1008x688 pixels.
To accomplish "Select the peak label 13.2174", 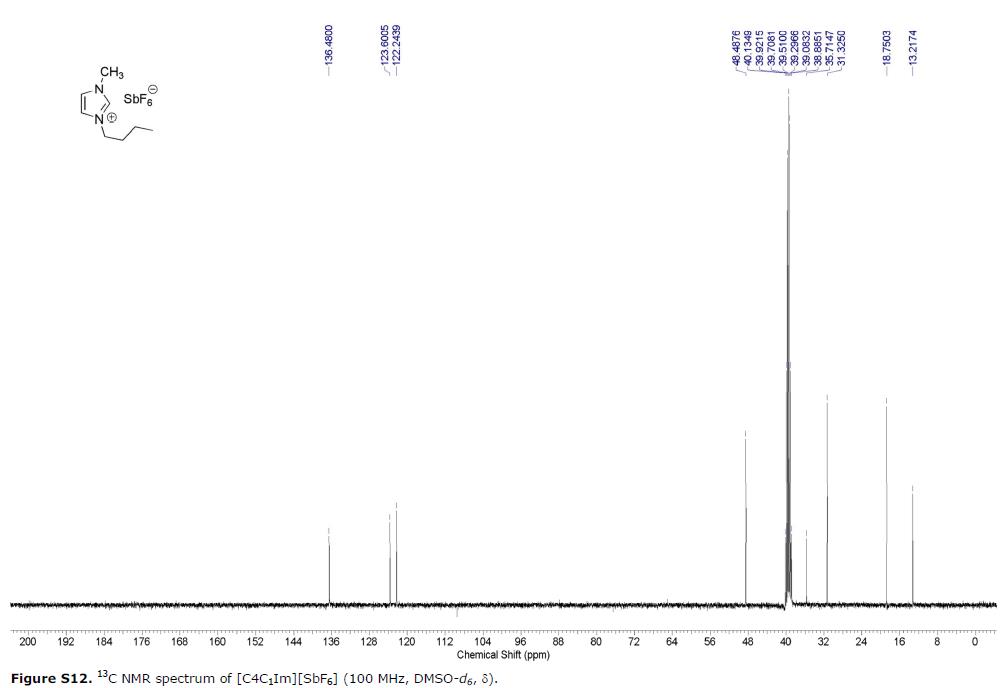I will [x=912, y=47].
